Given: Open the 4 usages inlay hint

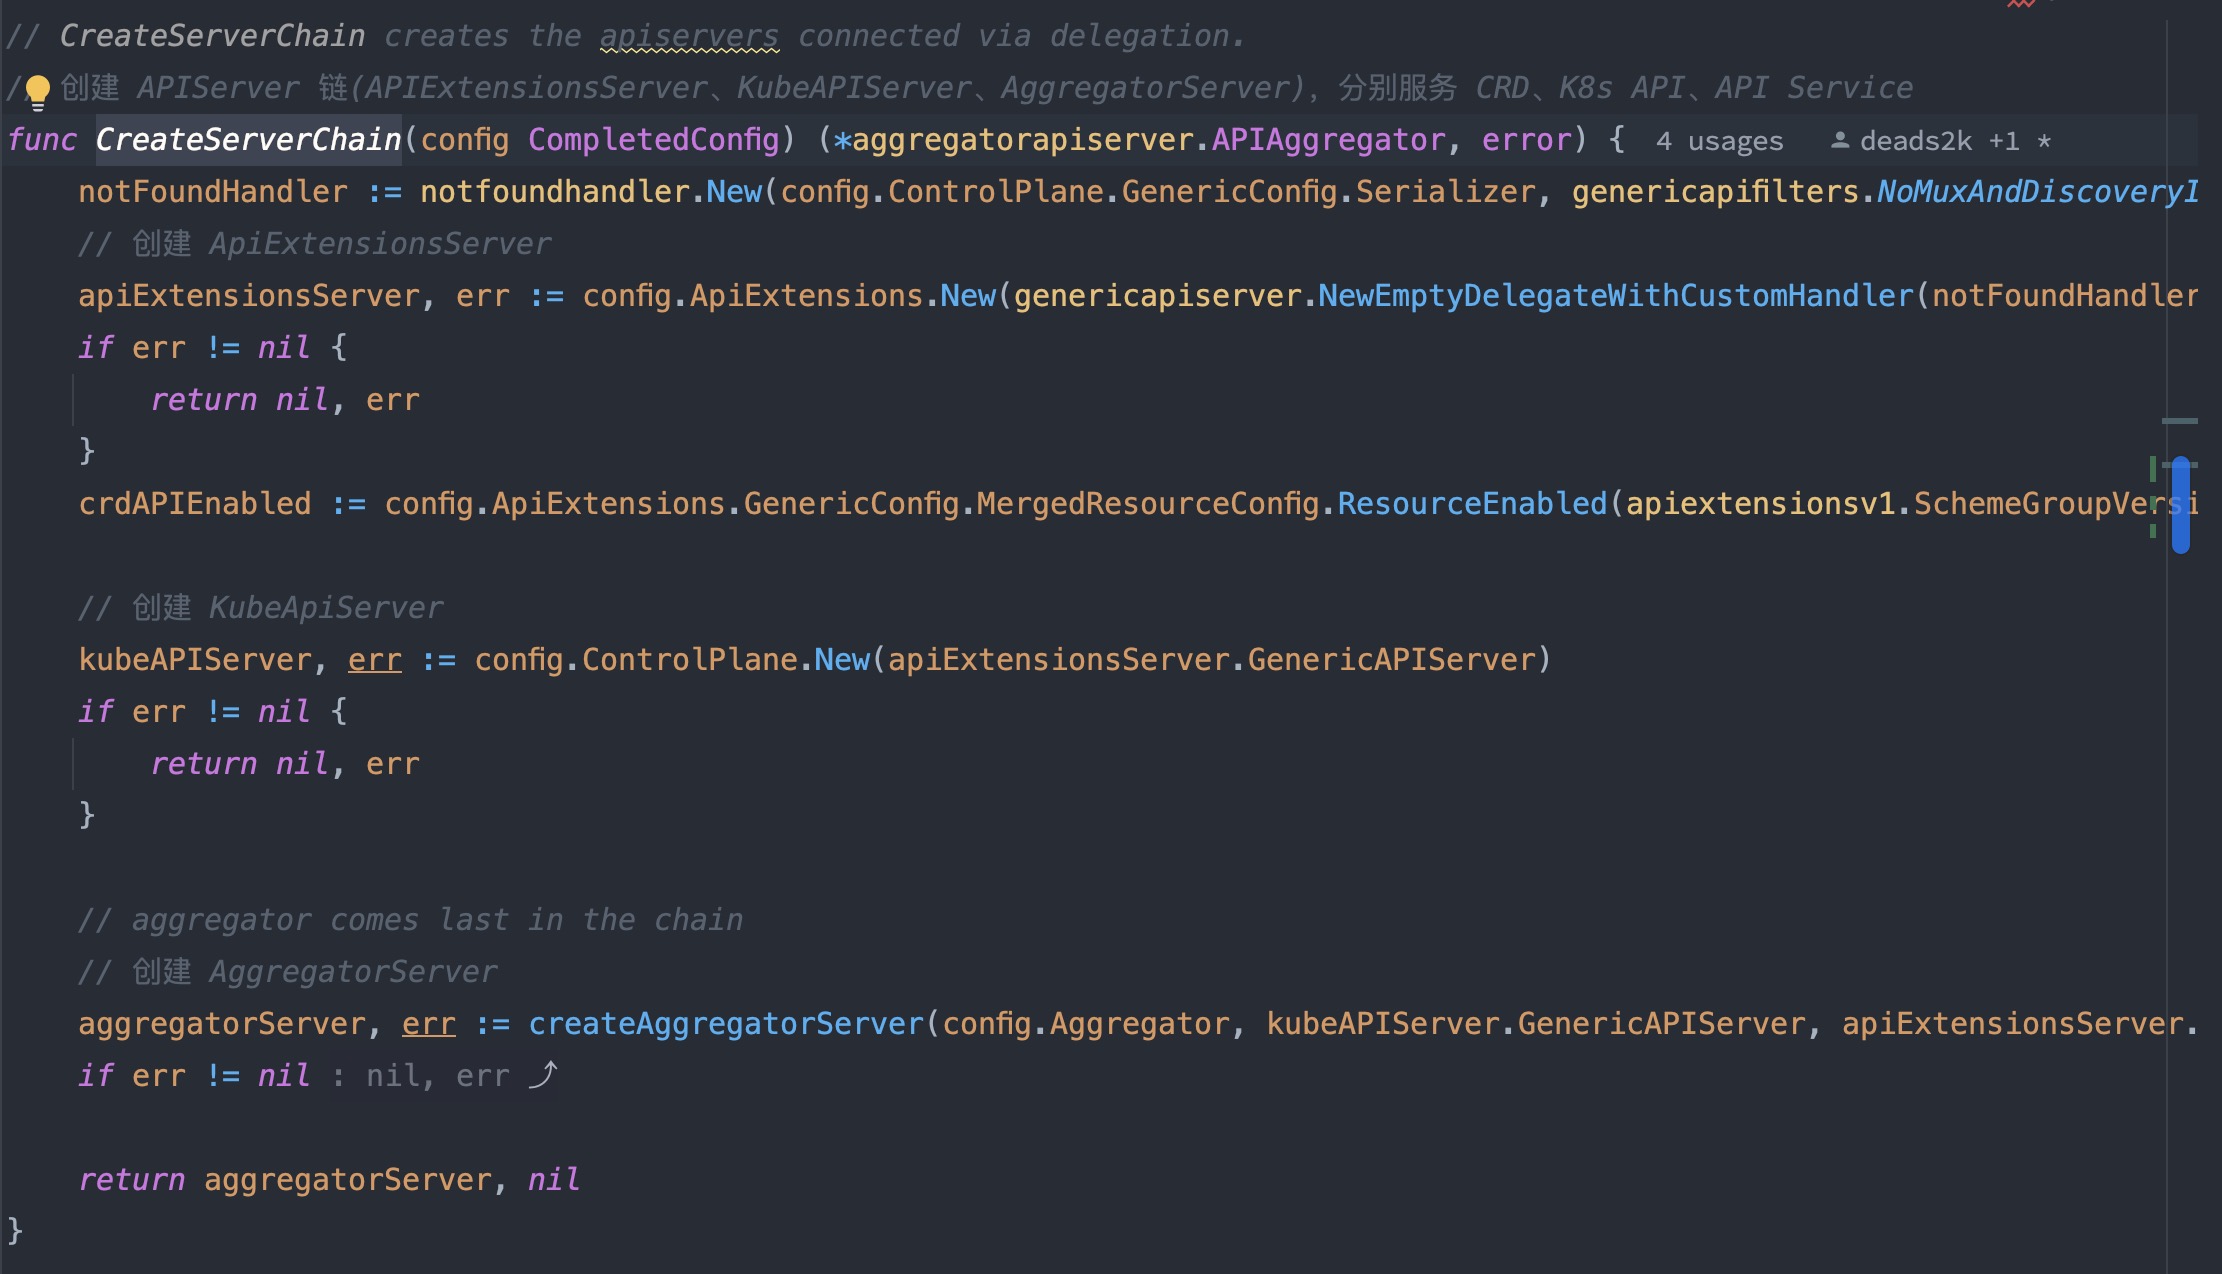Looking at the screenshot, I should tap(1719, 141).
